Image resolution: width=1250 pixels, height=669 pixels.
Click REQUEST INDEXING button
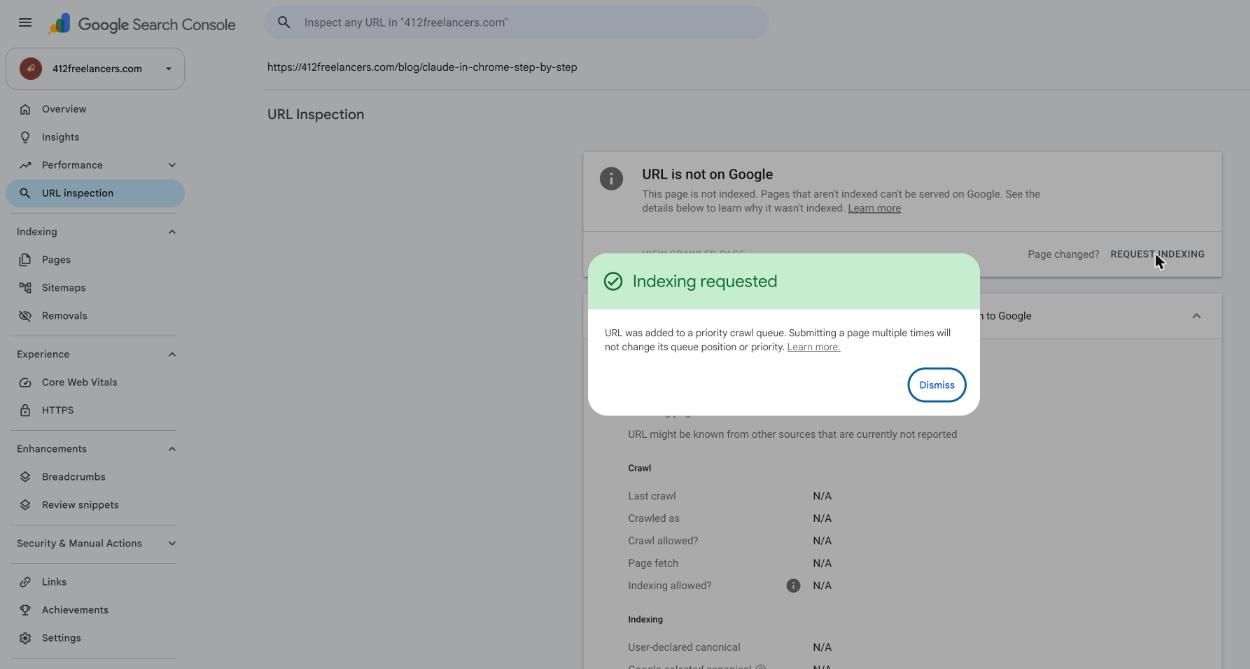pyautogui.click(x=1157, y=254)
